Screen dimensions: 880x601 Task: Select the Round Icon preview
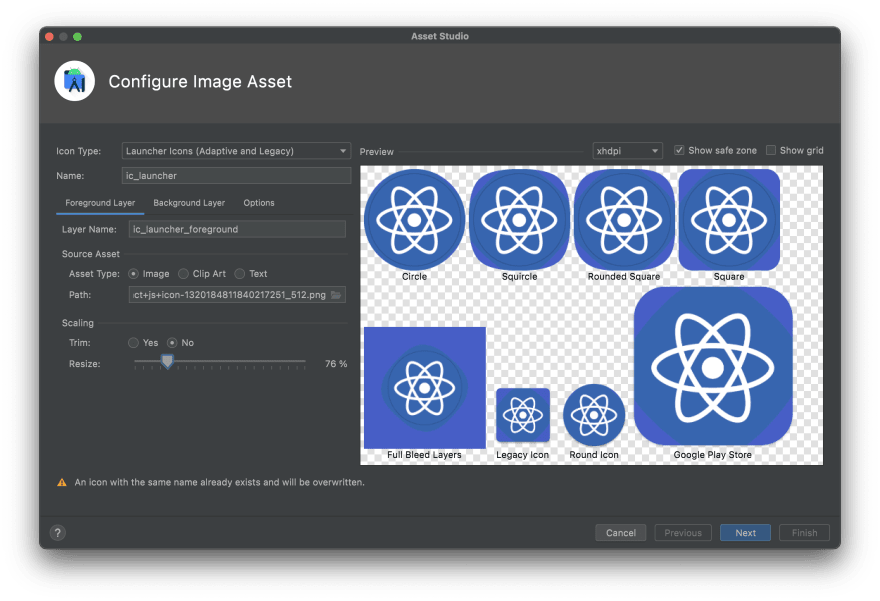click(x=594, y=415)
